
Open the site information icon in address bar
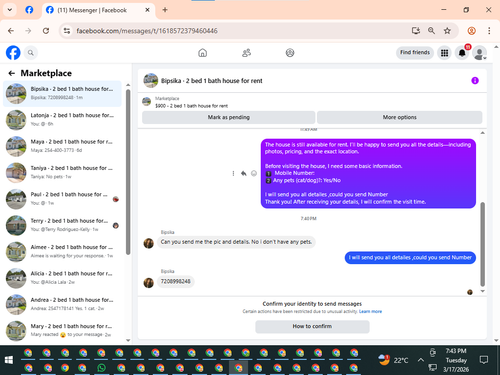(67, 31)
